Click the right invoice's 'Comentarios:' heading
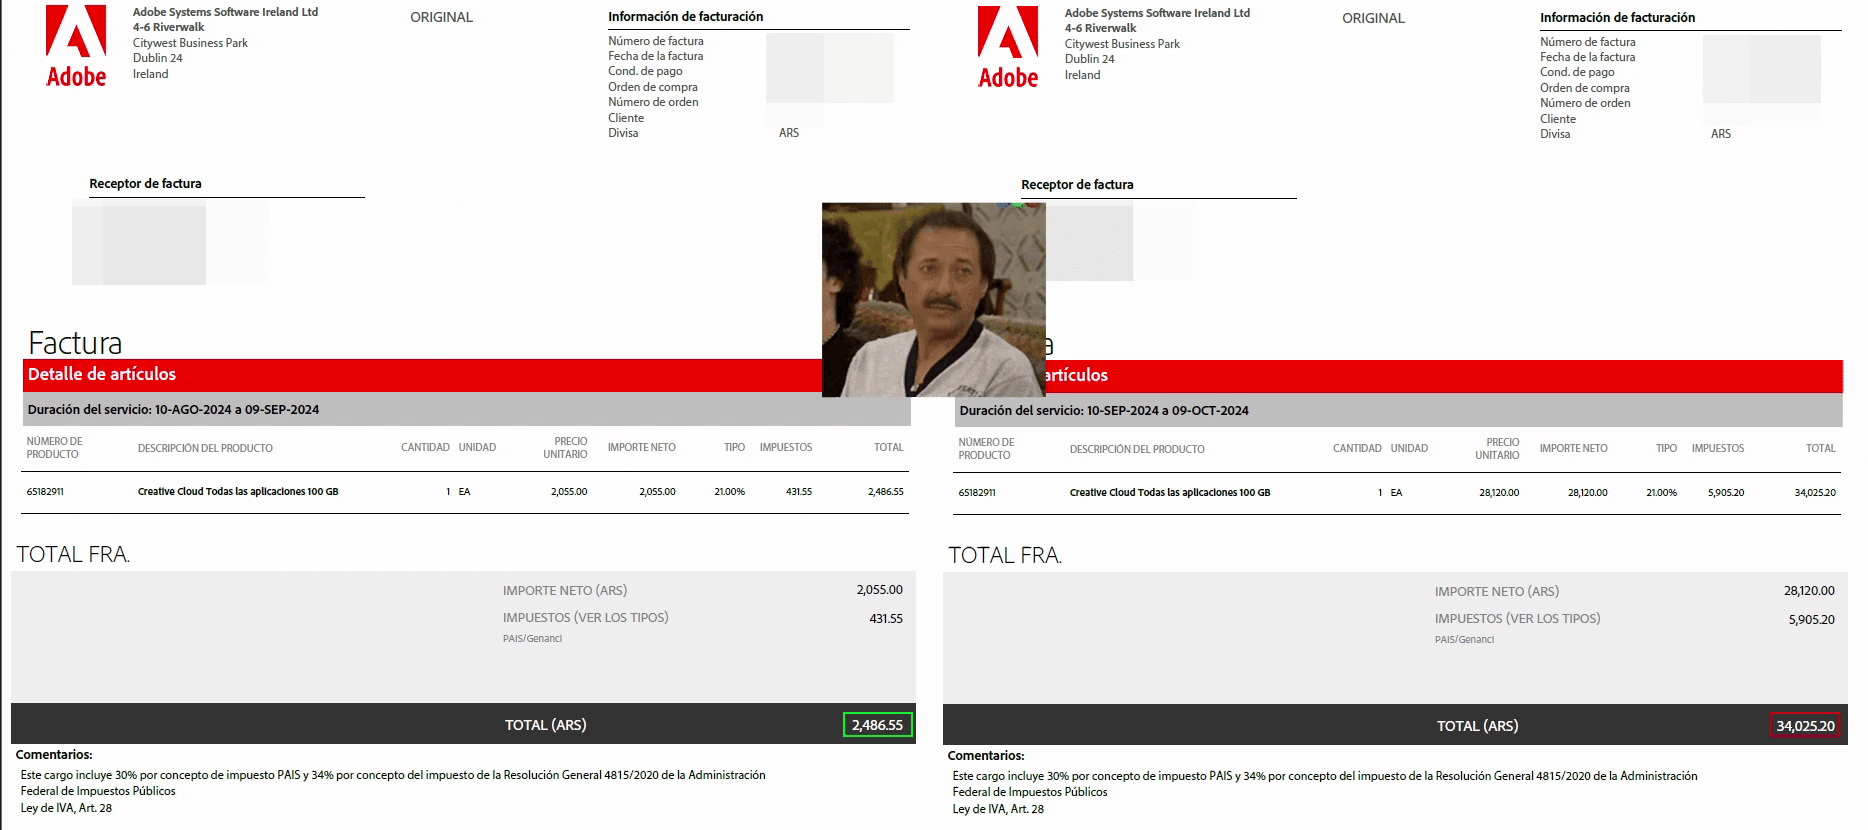 (x=986, y=756)
